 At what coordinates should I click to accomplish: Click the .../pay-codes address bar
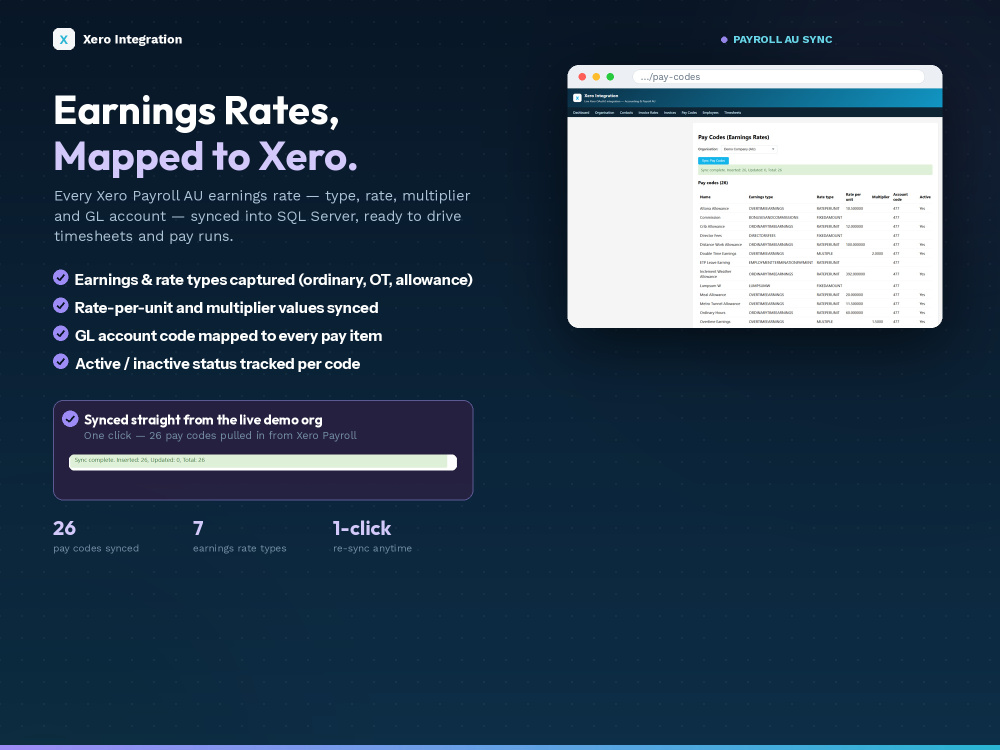tap(778, 77)
